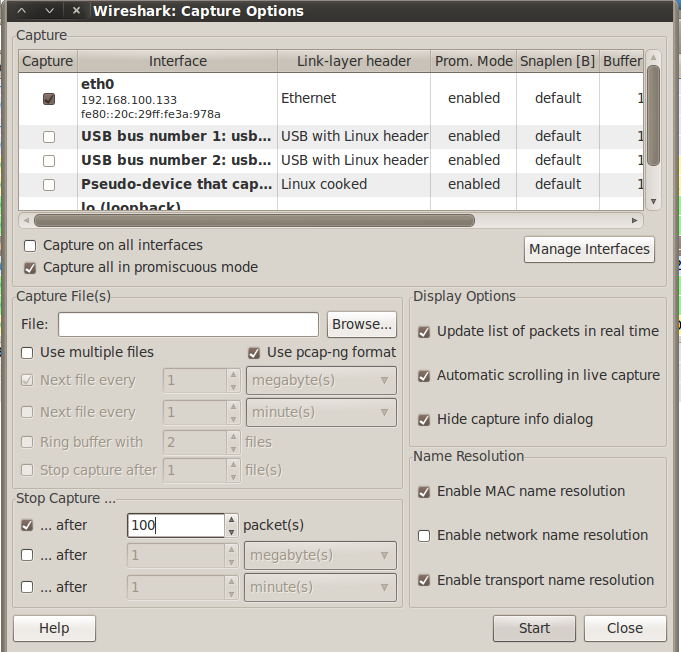
Task: Focus the capture File input field
Action: point(188,324)
